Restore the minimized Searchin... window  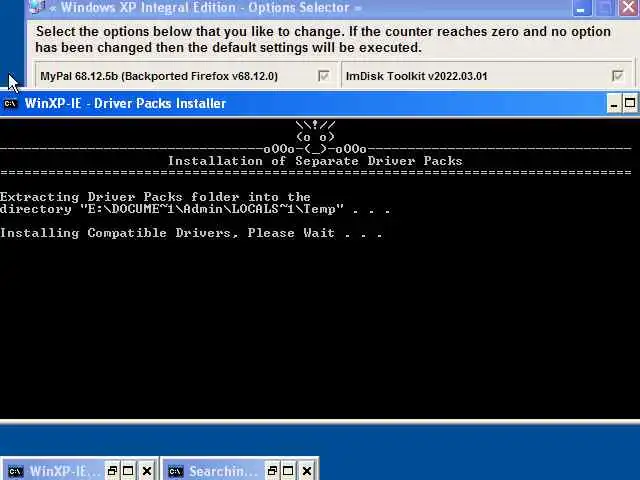click(x=272, y=471)
